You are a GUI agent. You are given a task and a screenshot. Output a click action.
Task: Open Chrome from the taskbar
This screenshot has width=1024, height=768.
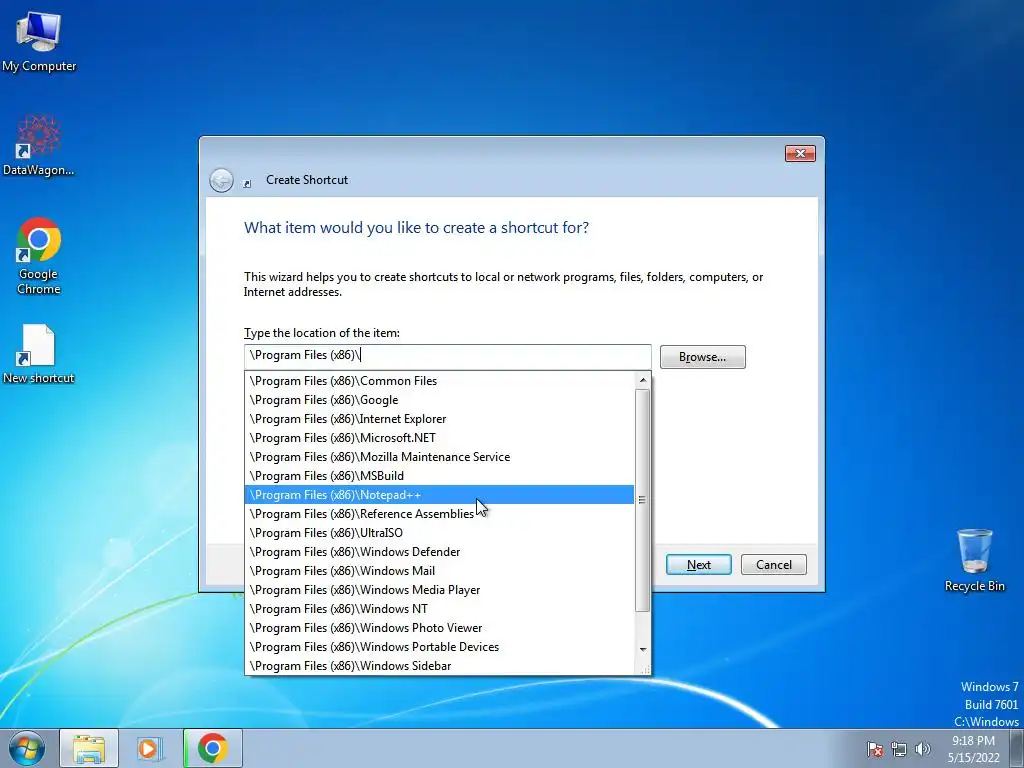(x=212, y=748)
